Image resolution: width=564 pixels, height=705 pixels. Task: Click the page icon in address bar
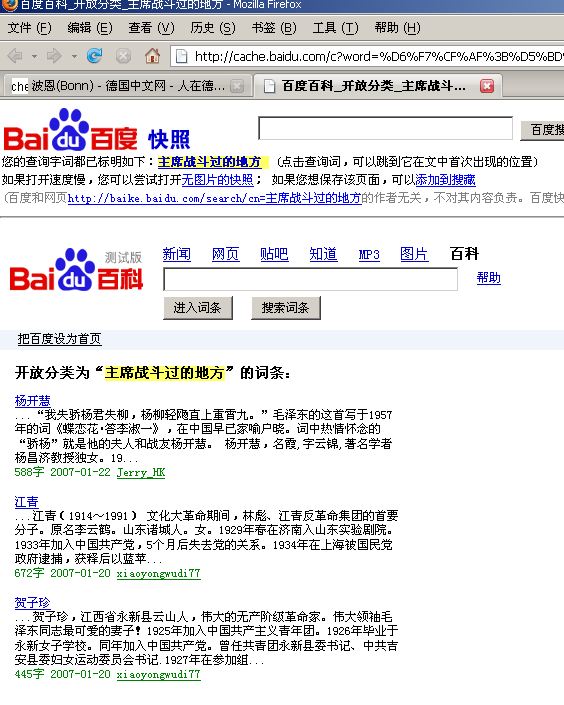point(181,56)
